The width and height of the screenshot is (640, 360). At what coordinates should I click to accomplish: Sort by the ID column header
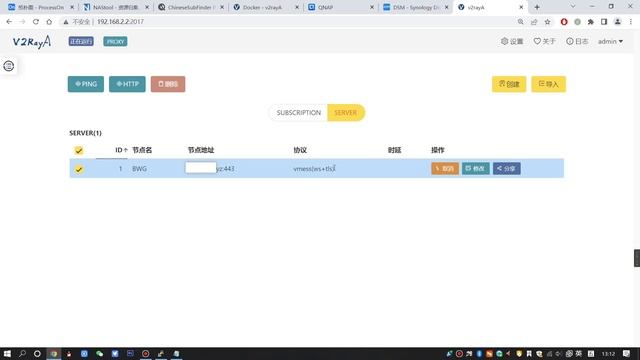click(121, 150)
